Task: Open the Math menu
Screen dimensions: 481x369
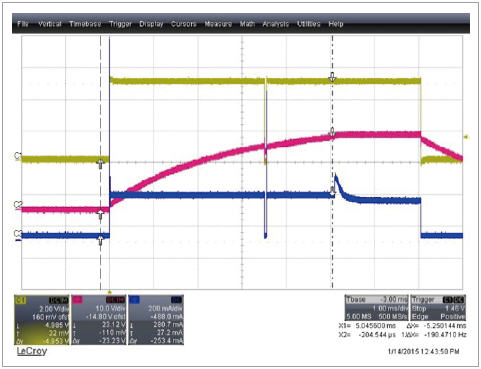Action: point(247,24)
